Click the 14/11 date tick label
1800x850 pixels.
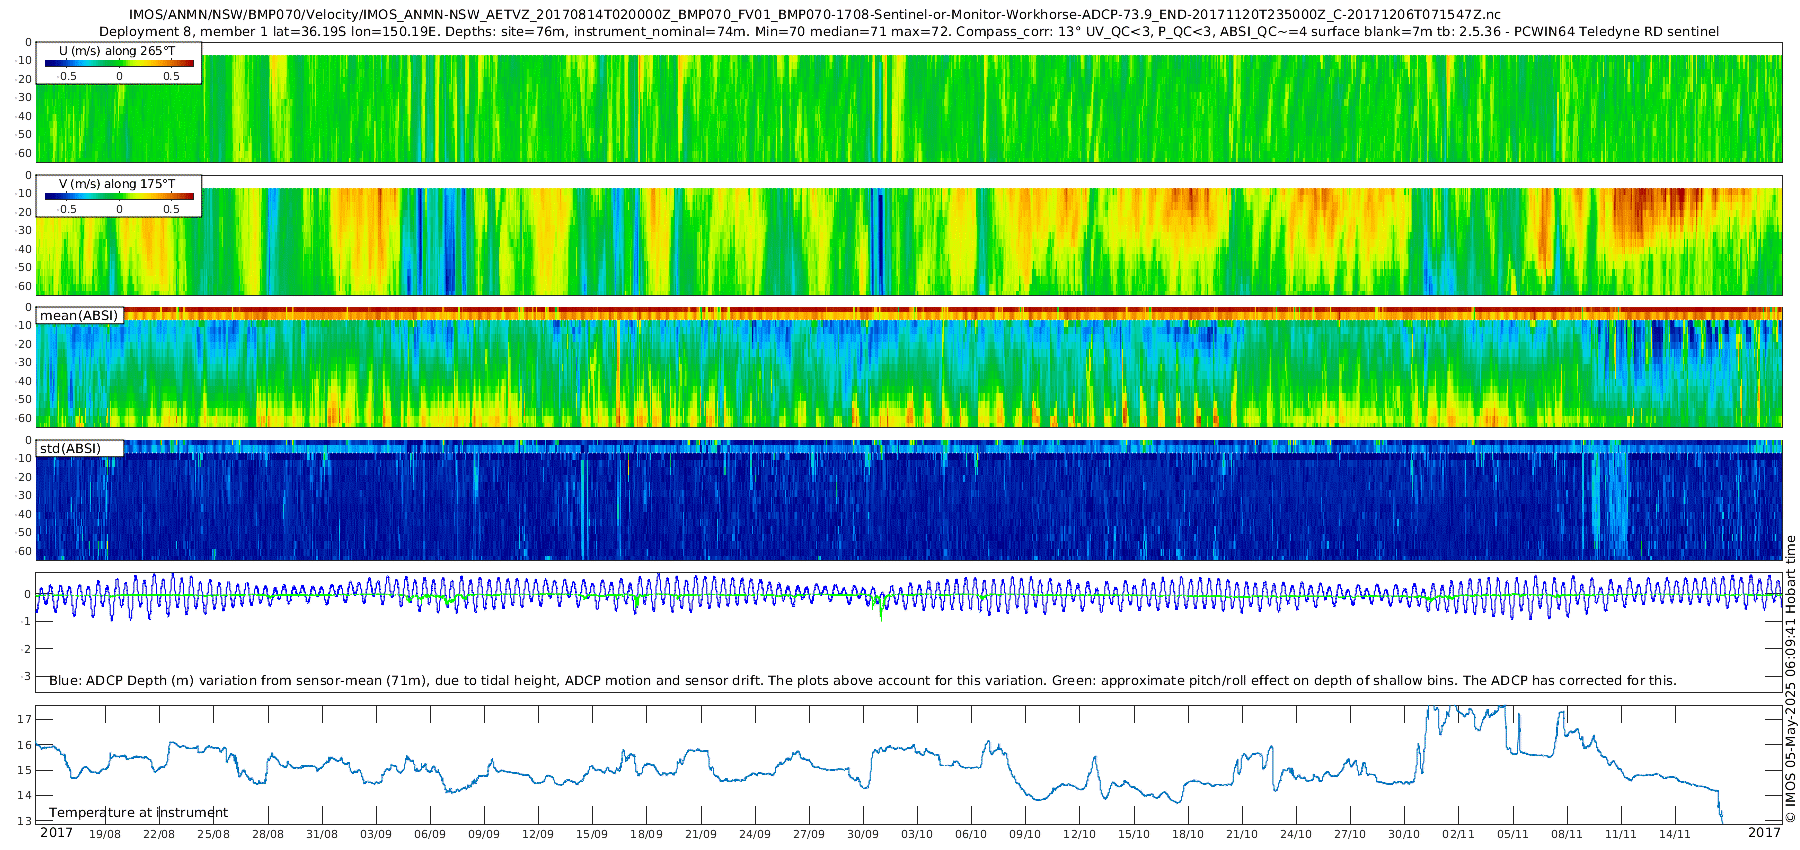1675,834
